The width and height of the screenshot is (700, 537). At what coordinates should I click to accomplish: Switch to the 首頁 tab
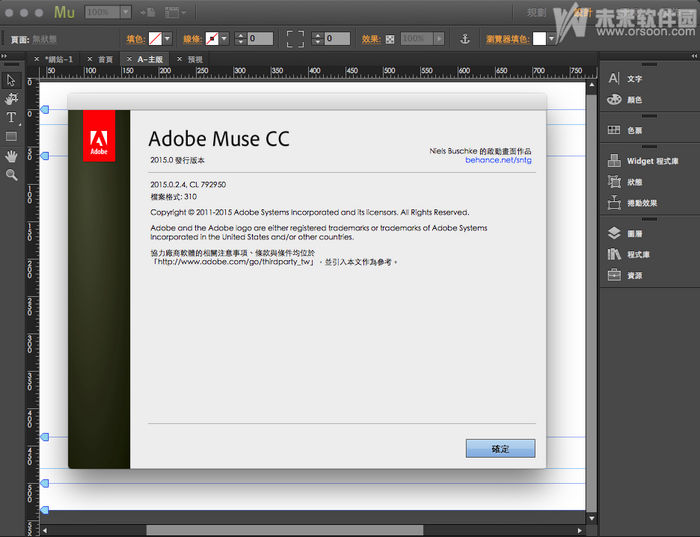coord(105,59)
